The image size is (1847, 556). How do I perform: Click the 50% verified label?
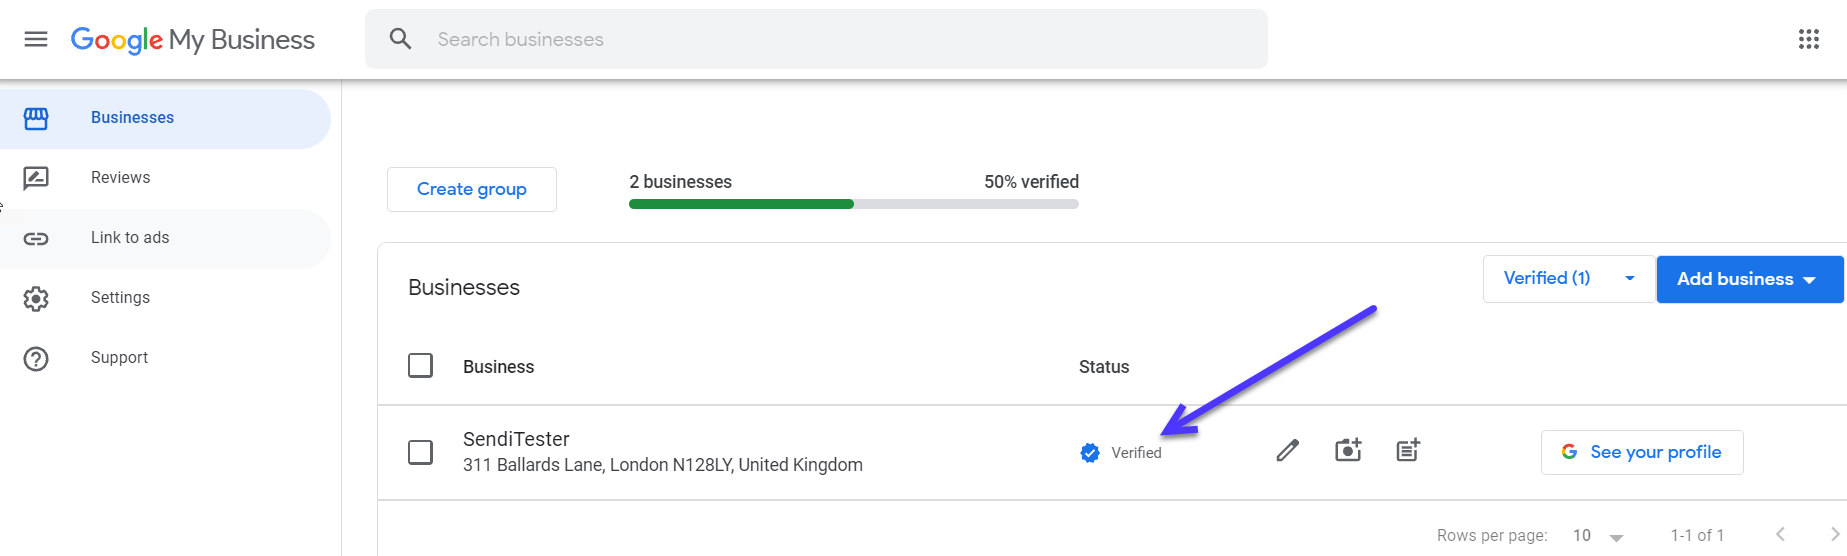[x=1031, y=182]
